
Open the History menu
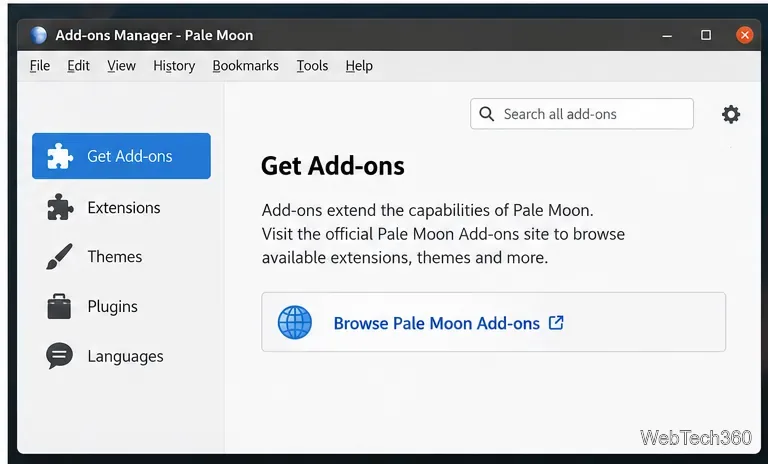[174, 66]
